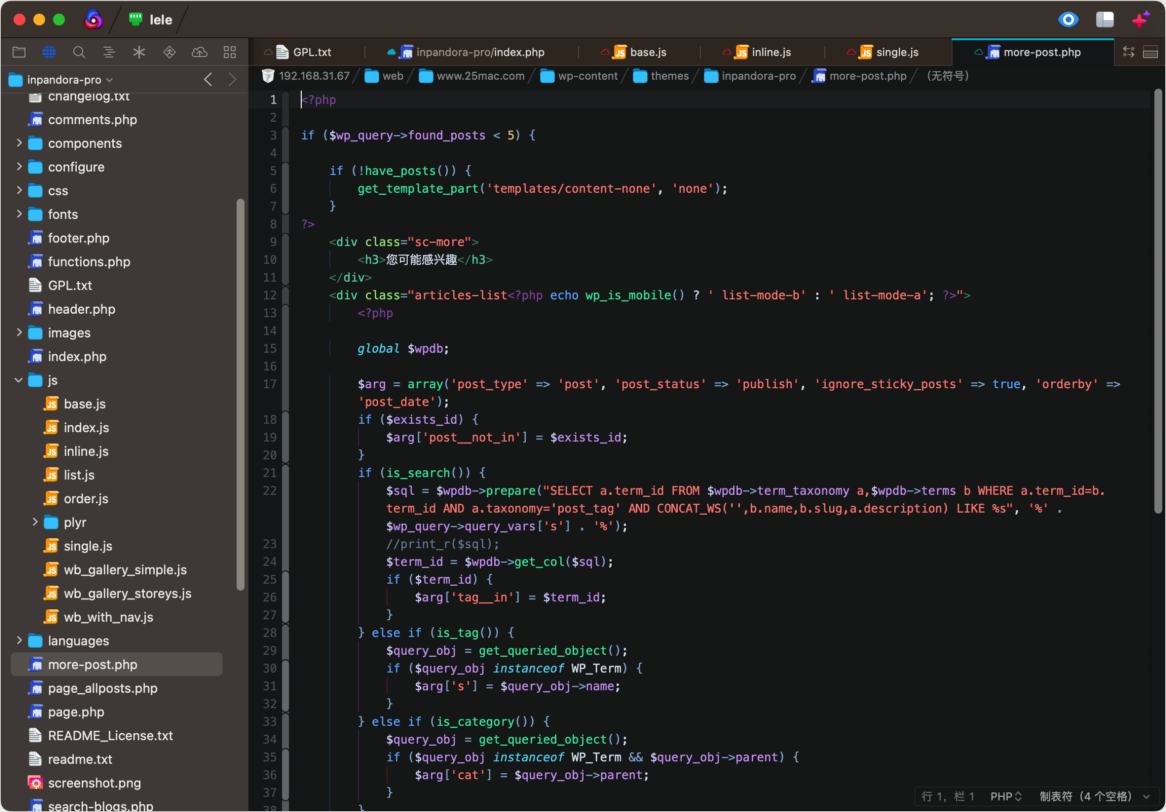Screen dimensions: 1166x812
Task: Open the local files folder icon
Action: 19,52
